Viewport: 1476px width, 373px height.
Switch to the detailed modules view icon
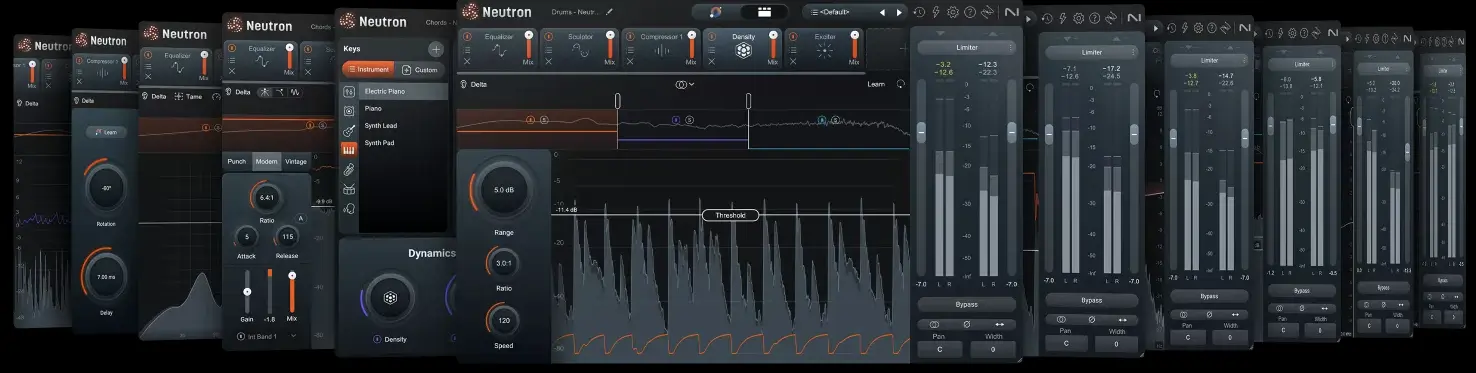764,12
